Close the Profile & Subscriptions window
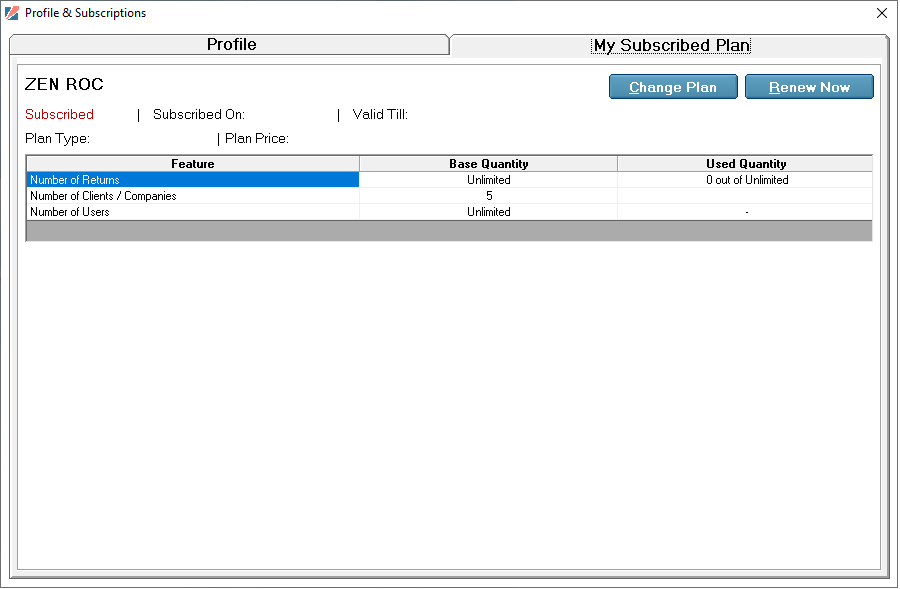The width and height of the screenshot is (900, 589). click(882, 13)
